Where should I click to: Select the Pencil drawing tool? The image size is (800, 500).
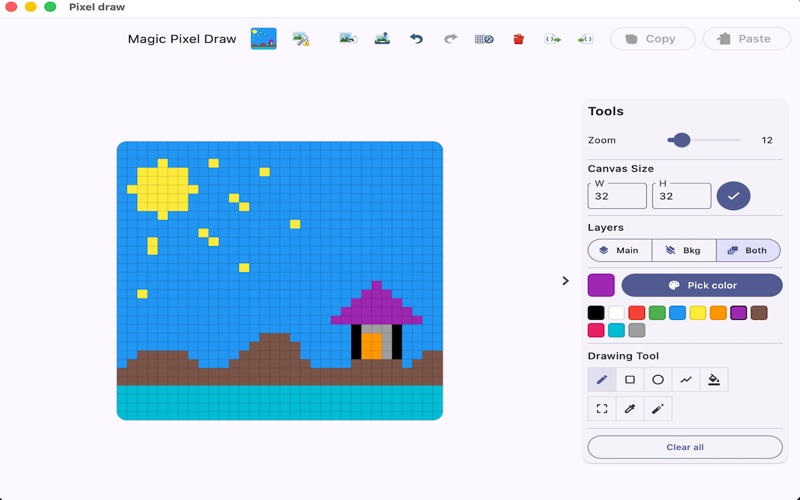click(602, 380)
